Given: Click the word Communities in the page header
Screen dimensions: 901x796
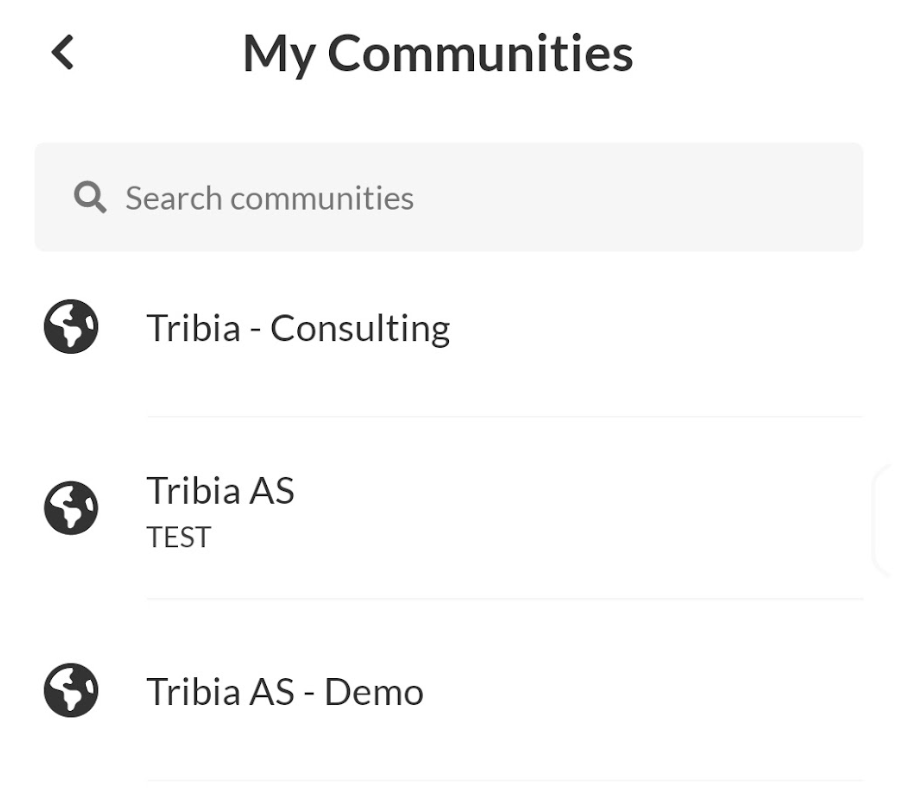Looking at the screenshot, I should (480, 53).
